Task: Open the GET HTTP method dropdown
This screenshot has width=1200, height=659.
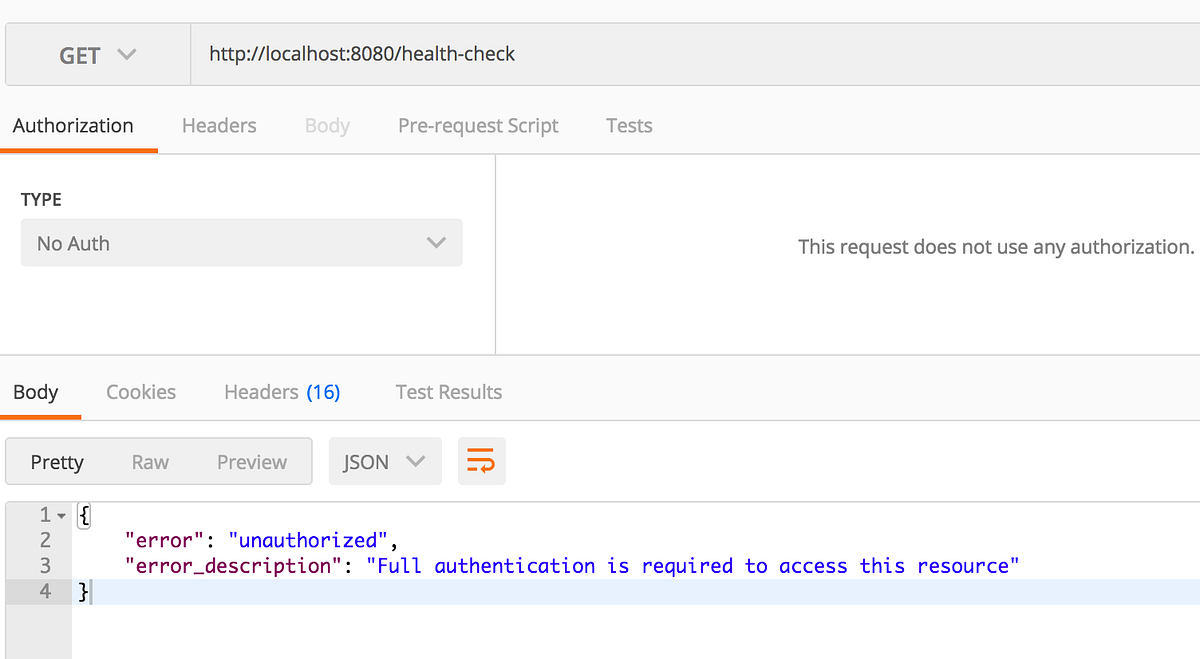Action: pyautogui.click(x=97, y=55)
